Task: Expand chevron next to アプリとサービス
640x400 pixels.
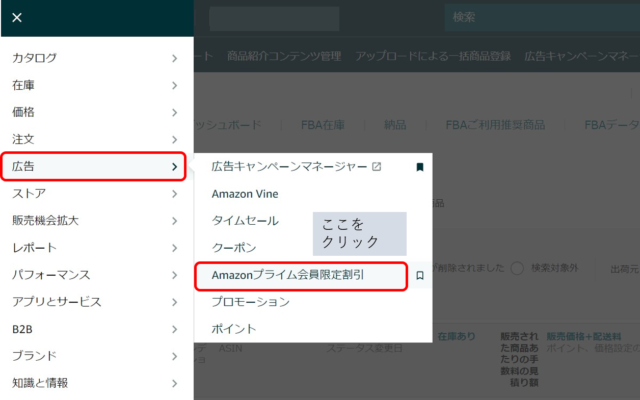Action: point(175,302)
